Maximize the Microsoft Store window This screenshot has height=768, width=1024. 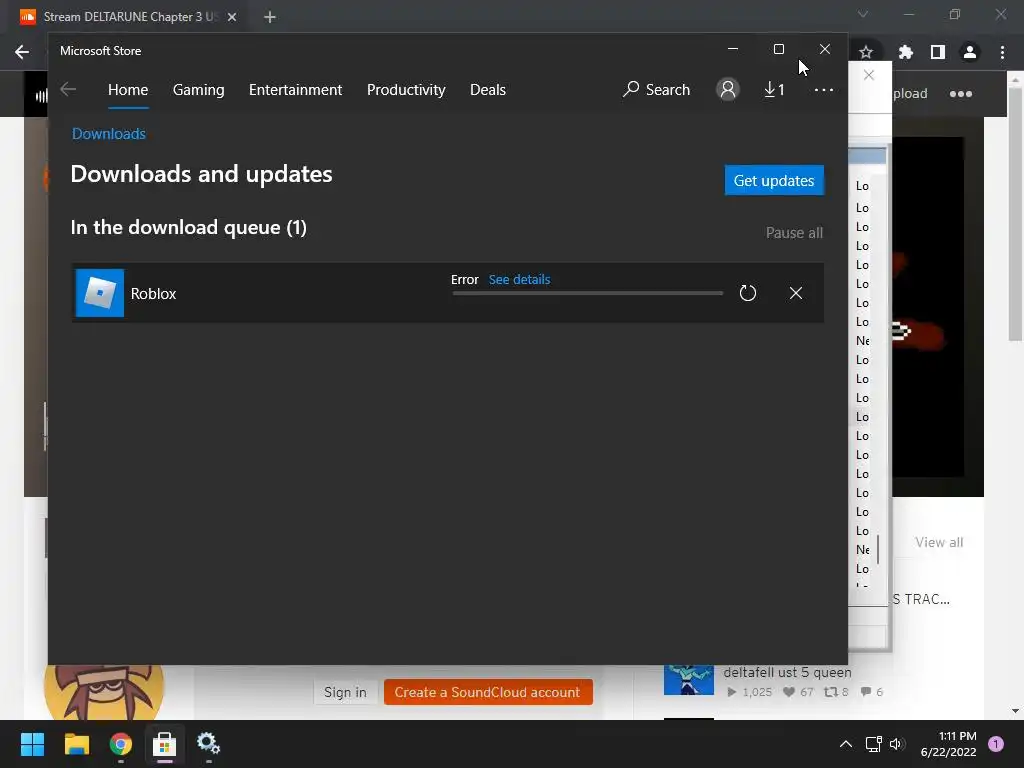click(778, 49)
